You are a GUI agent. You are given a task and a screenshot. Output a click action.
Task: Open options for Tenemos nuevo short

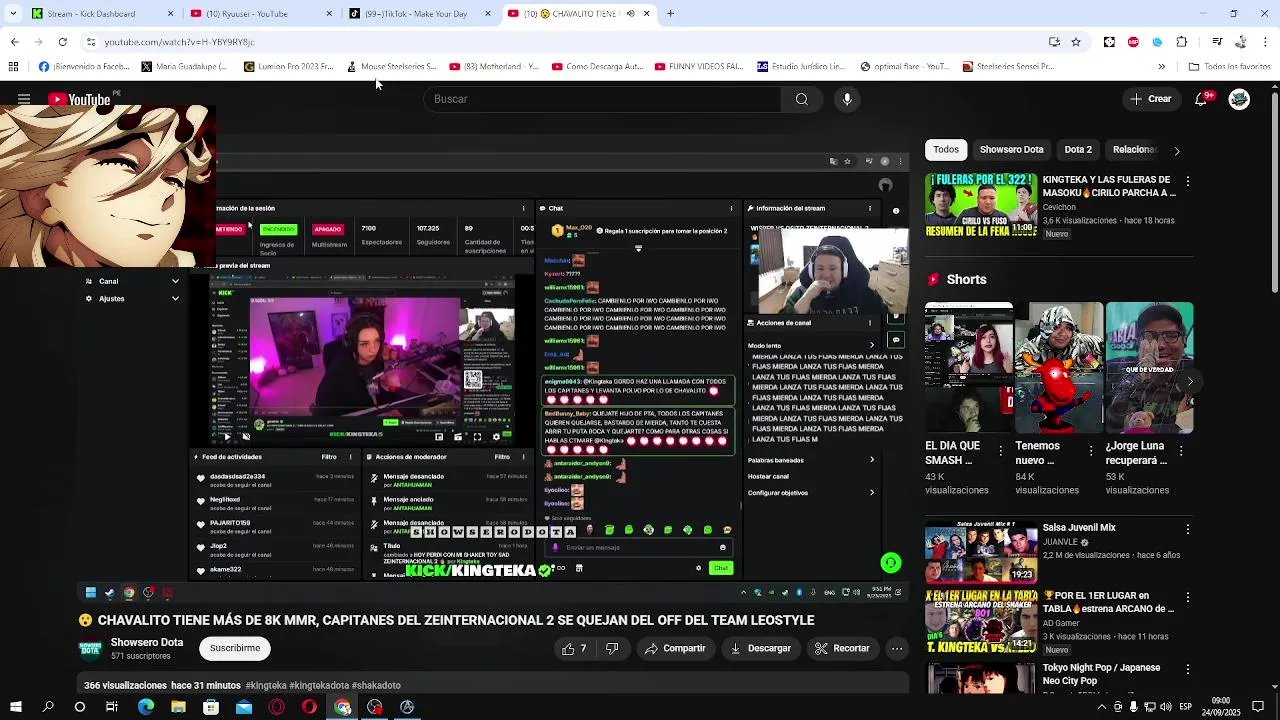click(x=1090, y=451)
